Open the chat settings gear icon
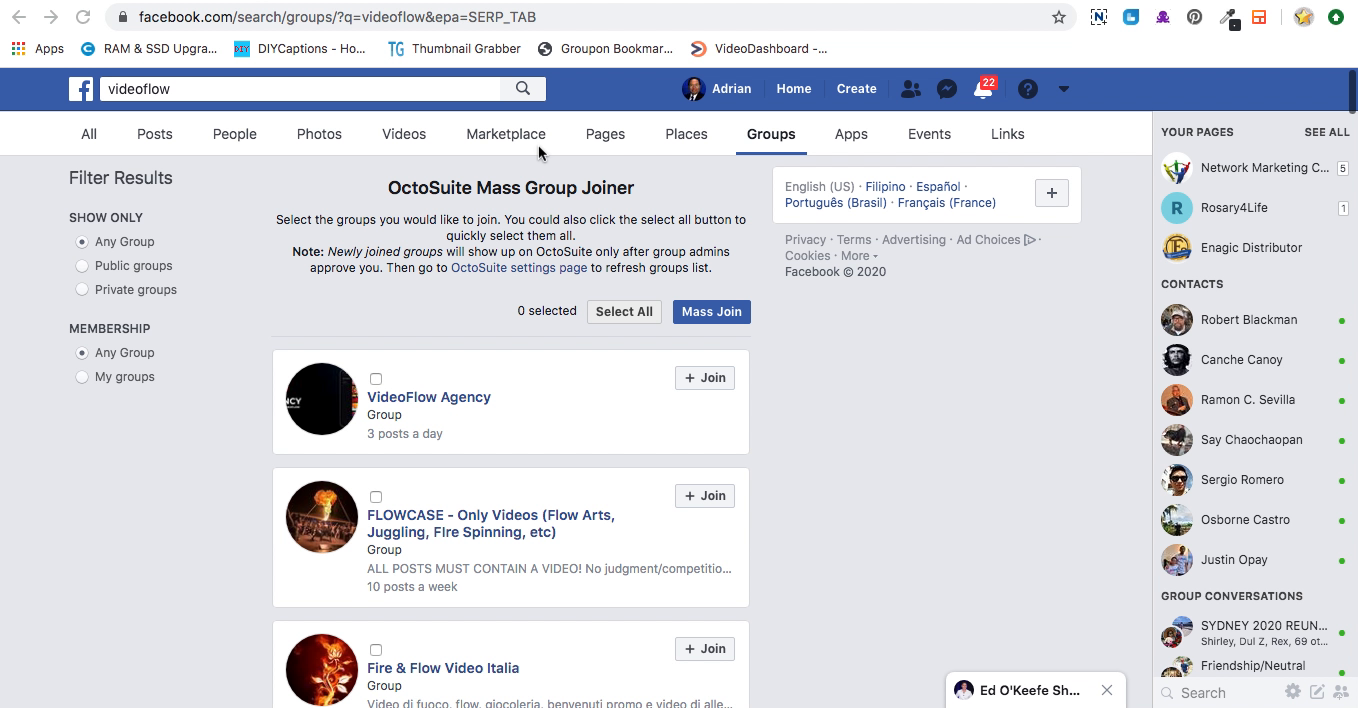Viewport: 1358px width, 708px height. tap(1293, 691)
